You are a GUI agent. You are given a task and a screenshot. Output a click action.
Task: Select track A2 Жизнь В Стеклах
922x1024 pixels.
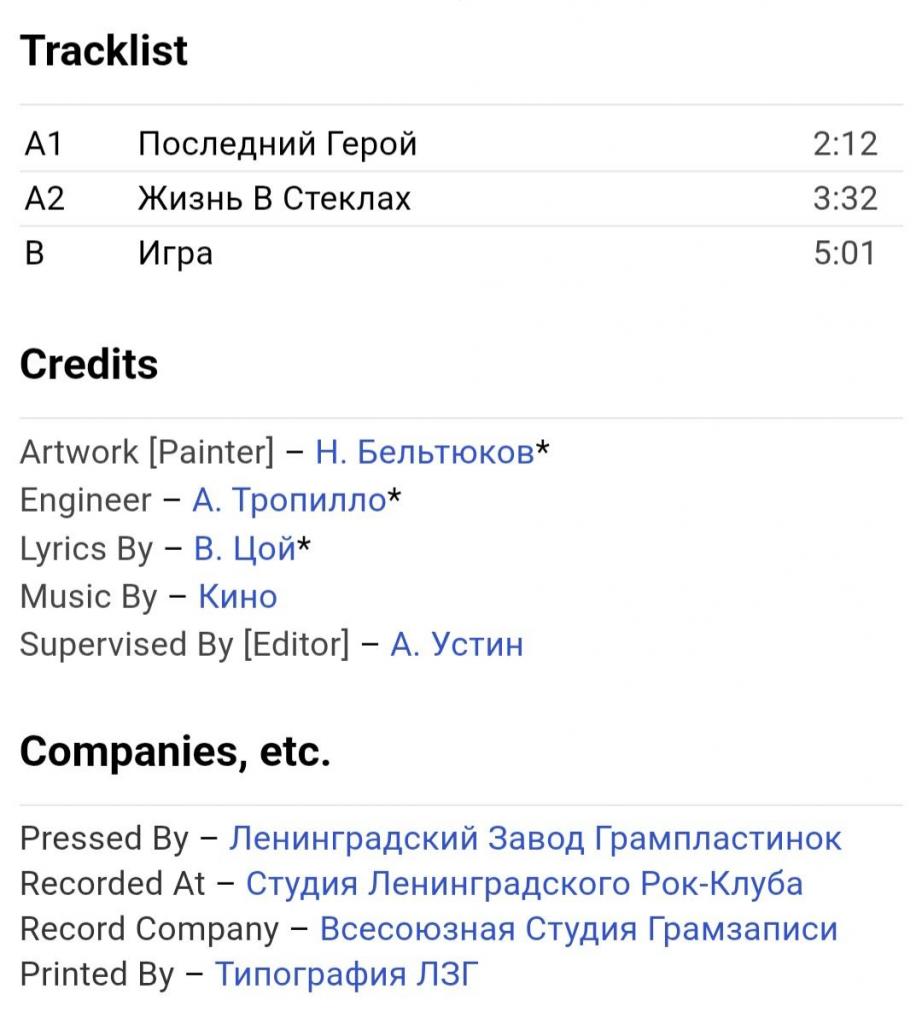[x=461, y=199]
